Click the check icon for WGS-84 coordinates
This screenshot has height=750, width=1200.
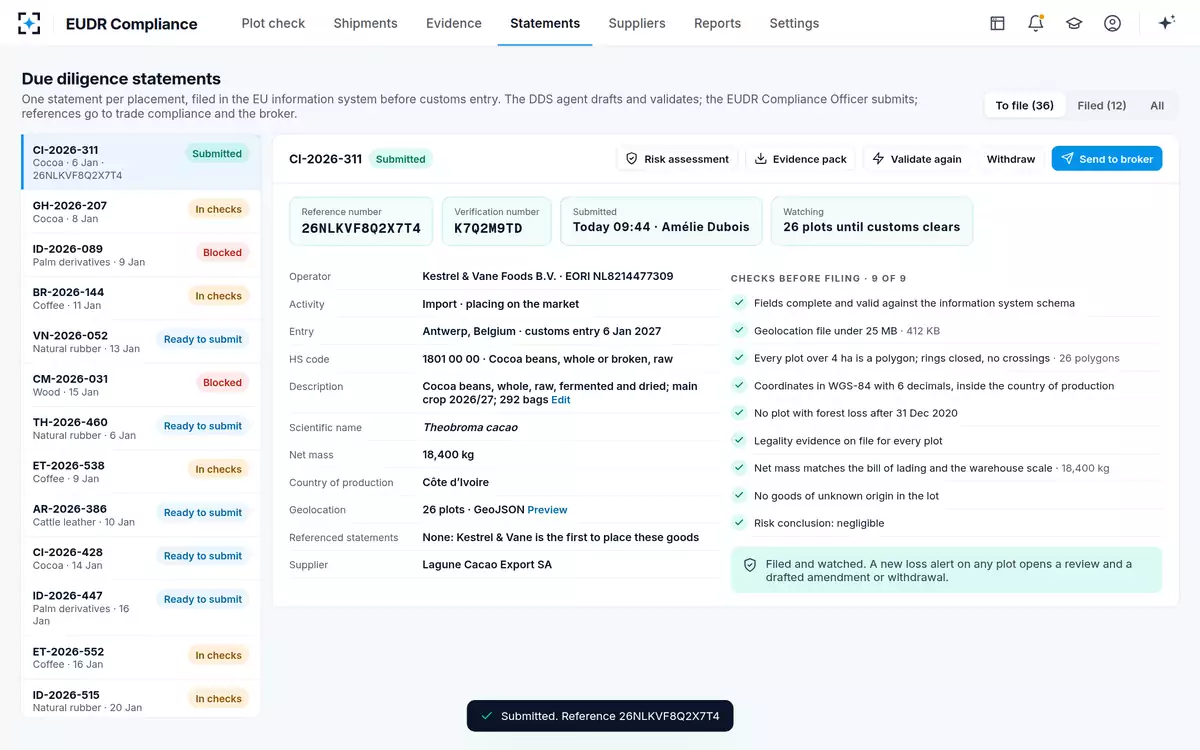tap(739, 385)
